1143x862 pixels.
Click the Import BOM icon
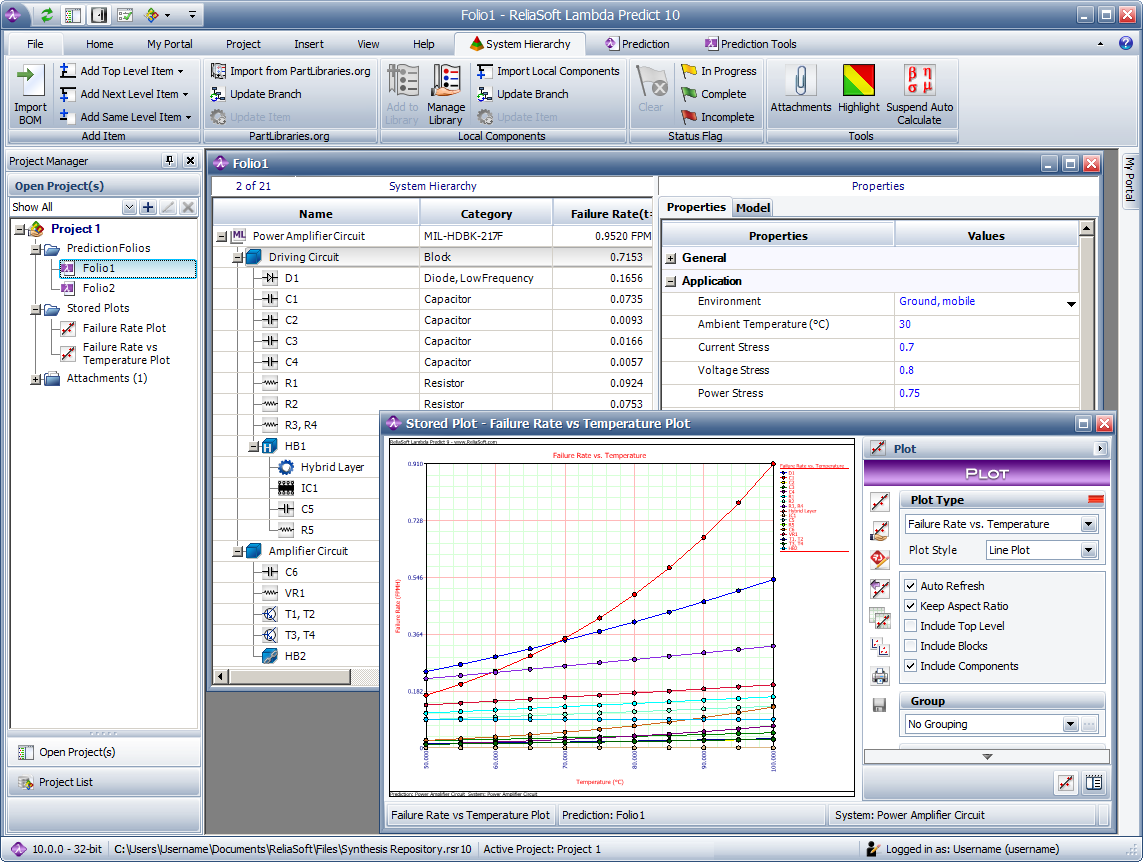(x=30, y=84)
